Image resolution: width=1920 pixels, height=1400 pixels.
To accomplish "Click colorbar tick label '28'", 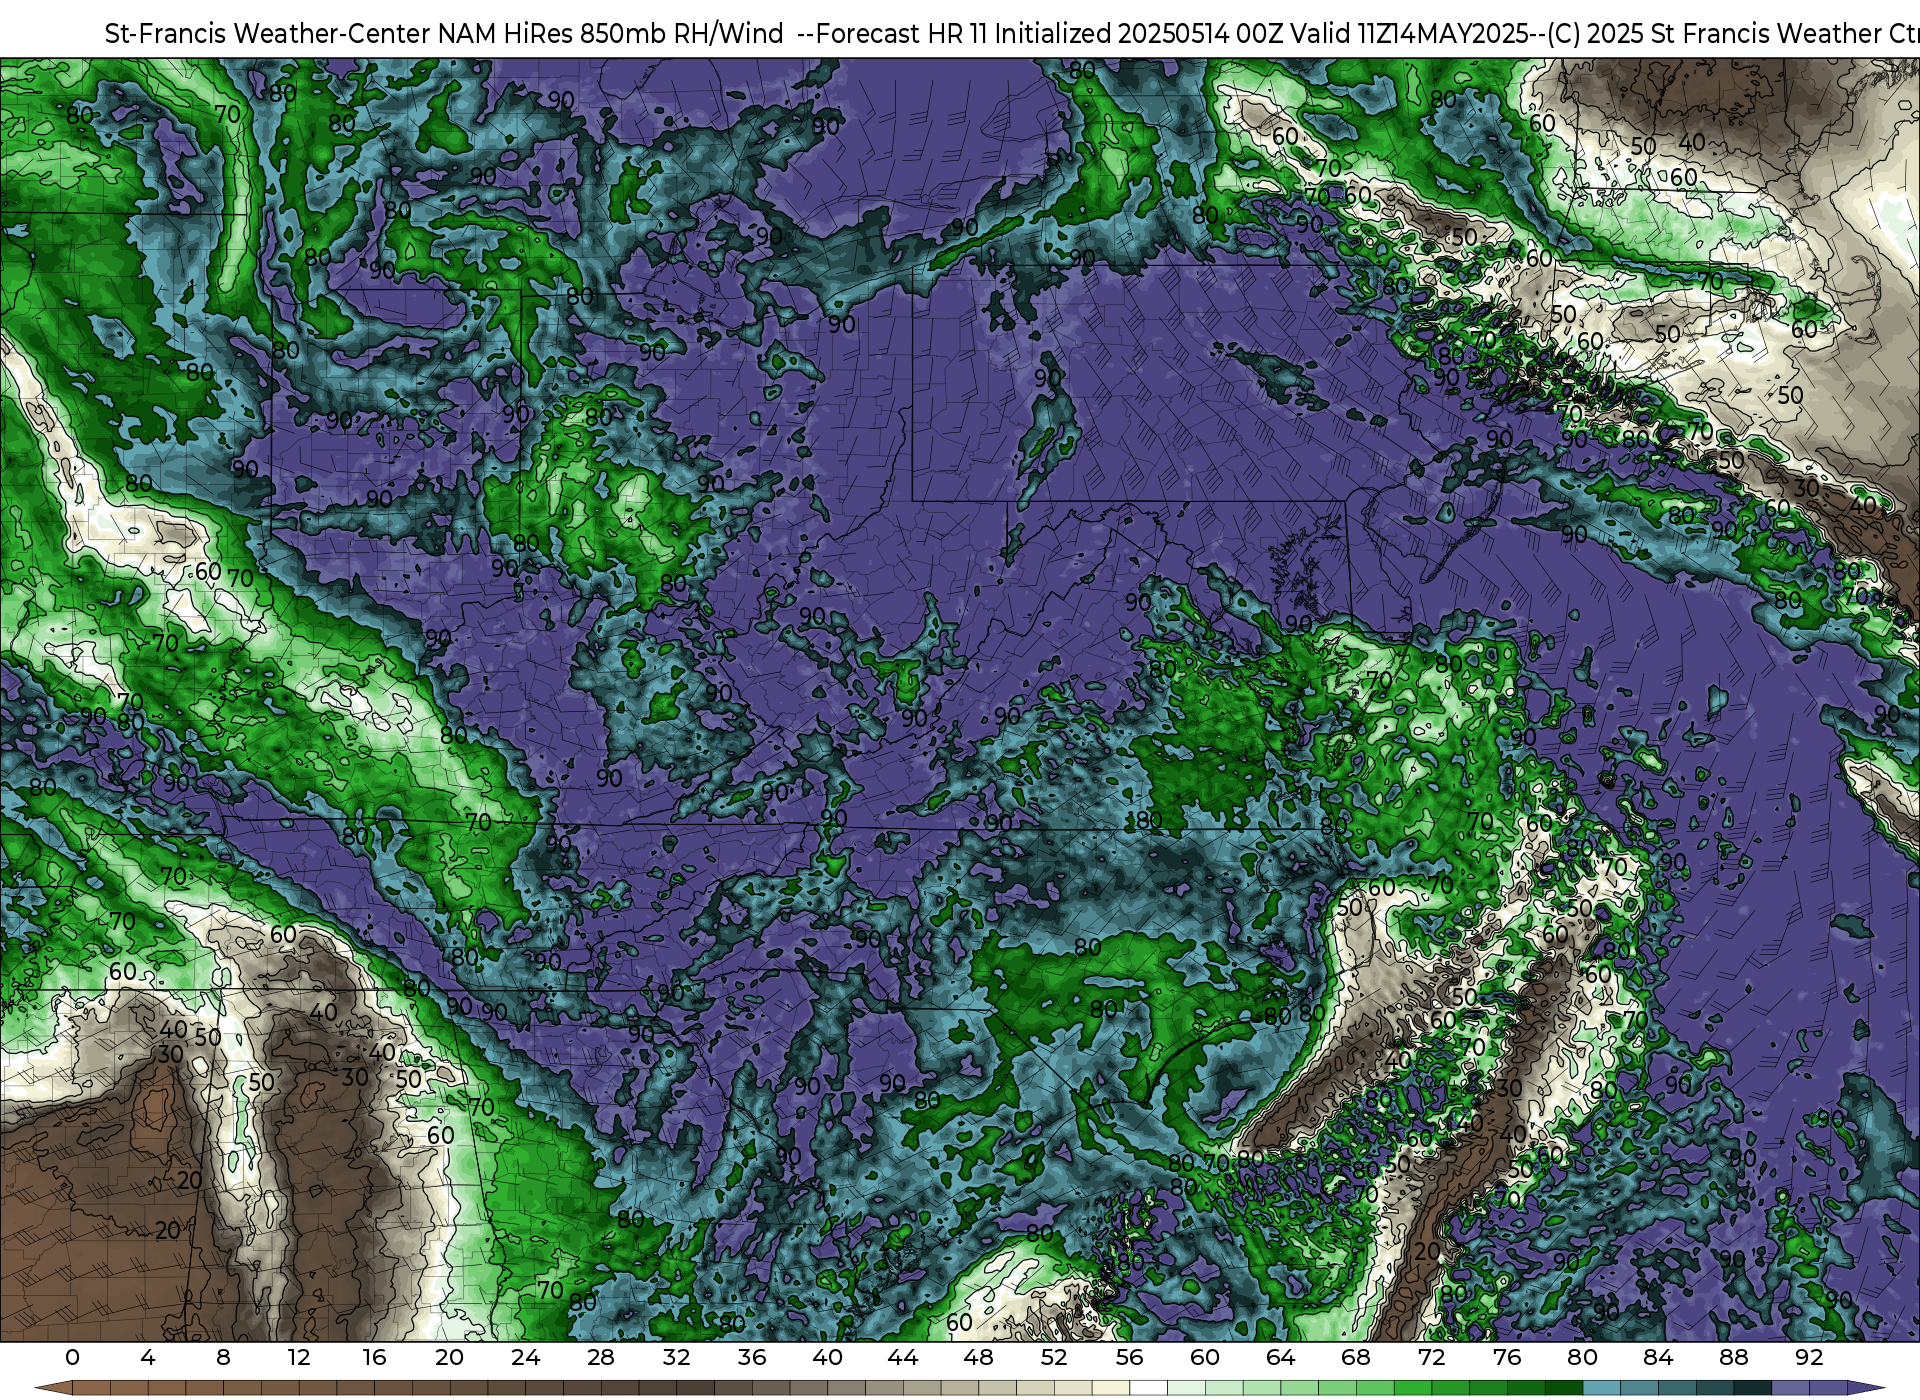I will tap(601, 1358).
